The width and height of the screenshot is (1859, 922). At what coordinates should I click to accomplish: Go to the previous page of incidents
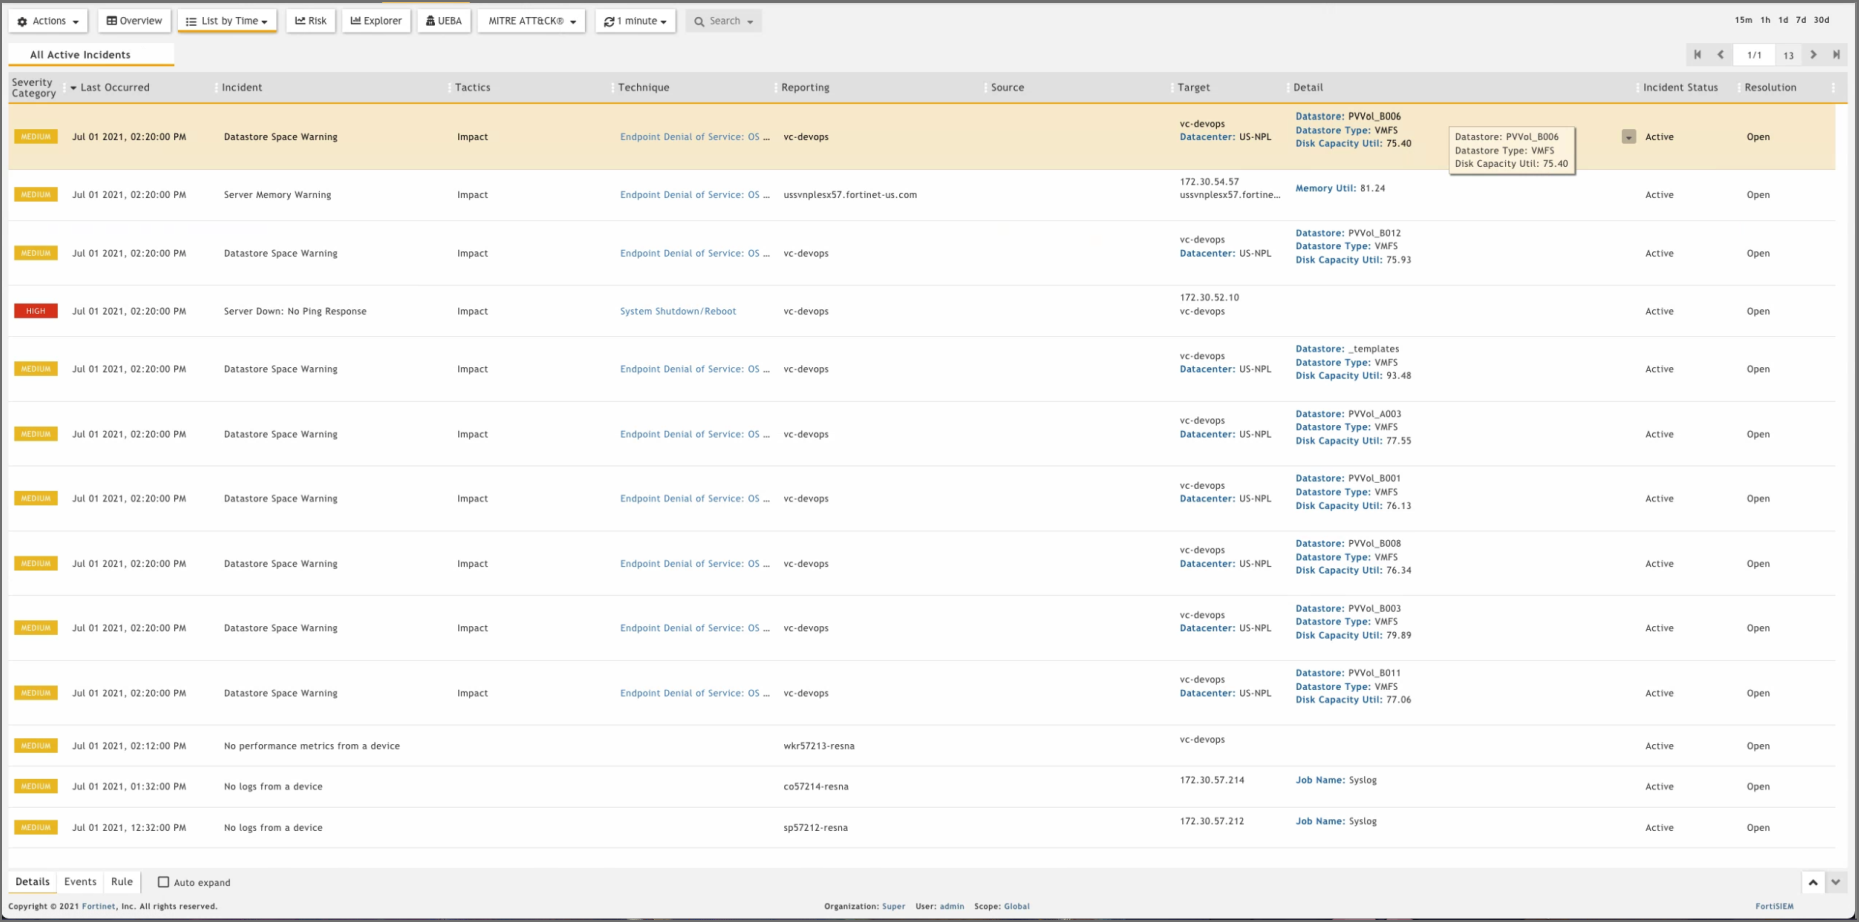point(1720,55)
